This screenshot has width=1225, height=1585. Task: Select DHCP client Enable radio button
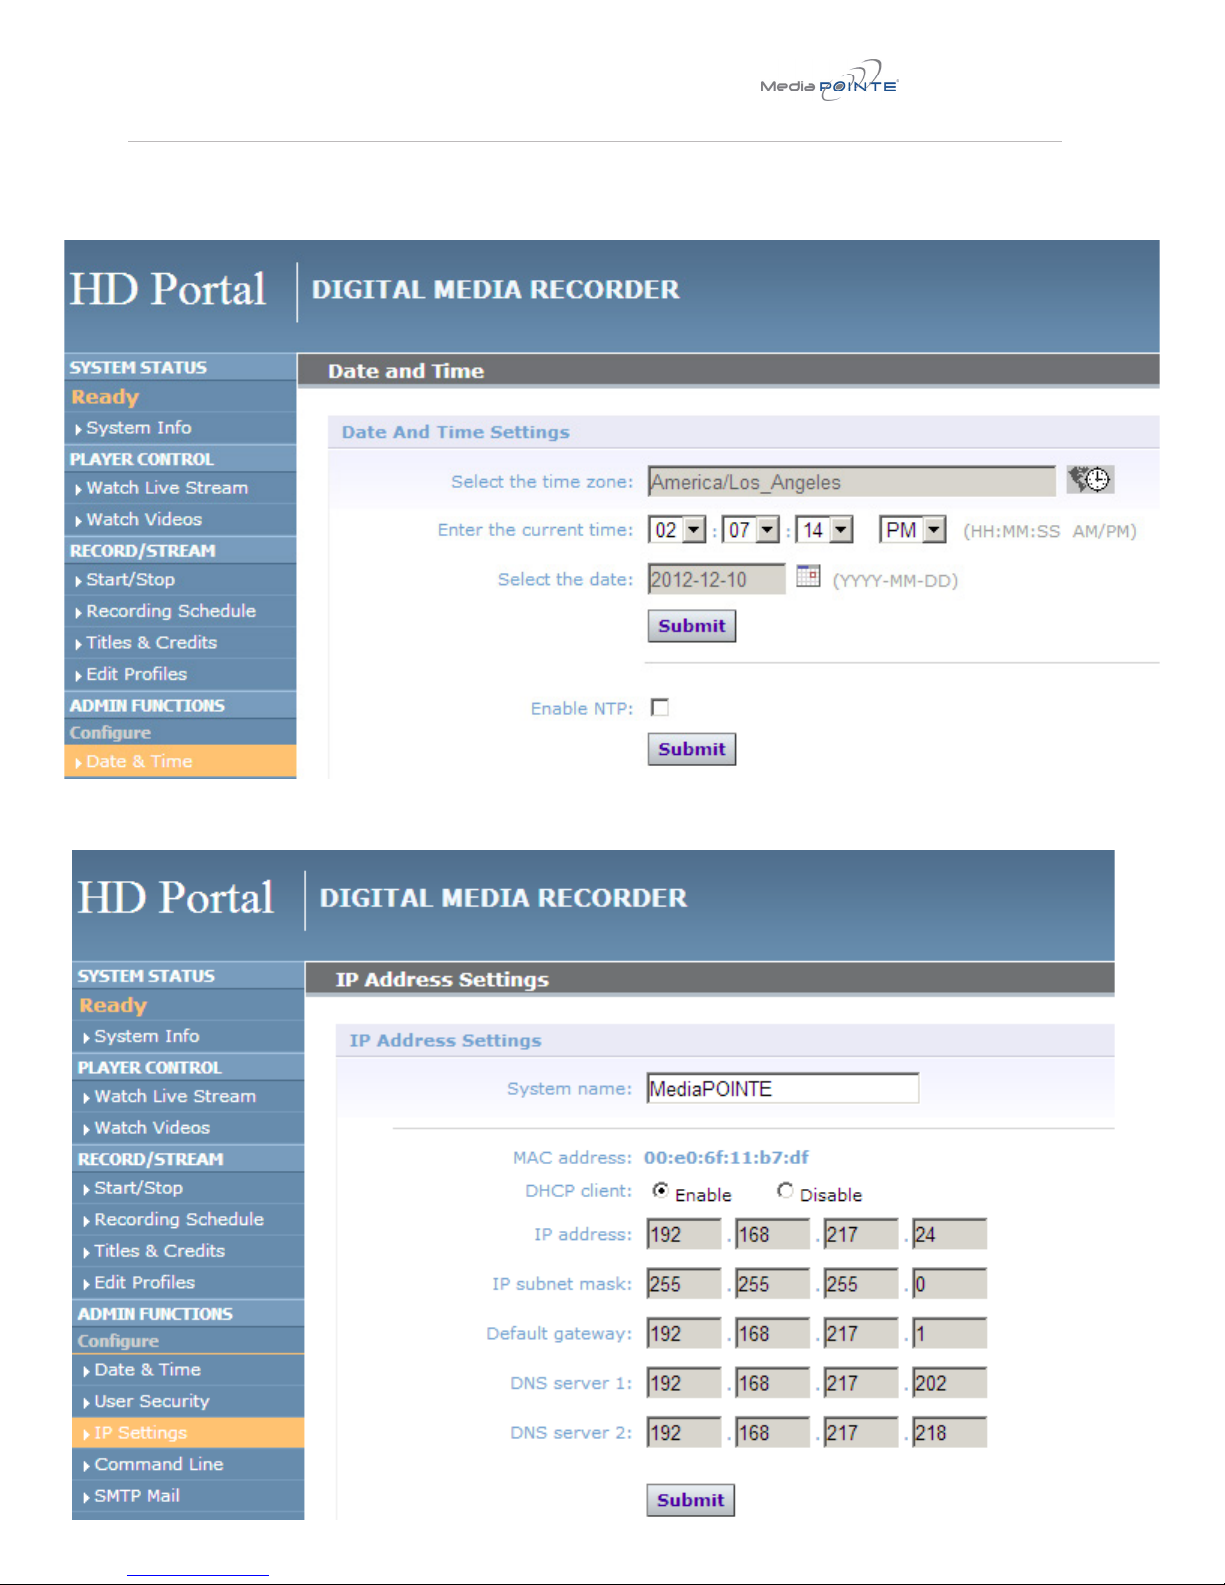tap(661, 1190)
